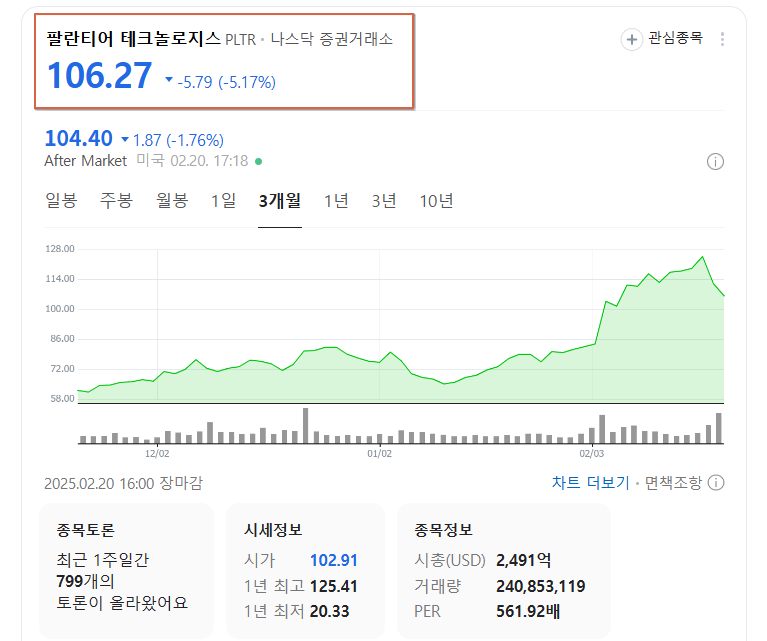The height and width of the screenshot is (641, 767).
Task: Click the chart peak near 125
Action: [x=702, y=257]
